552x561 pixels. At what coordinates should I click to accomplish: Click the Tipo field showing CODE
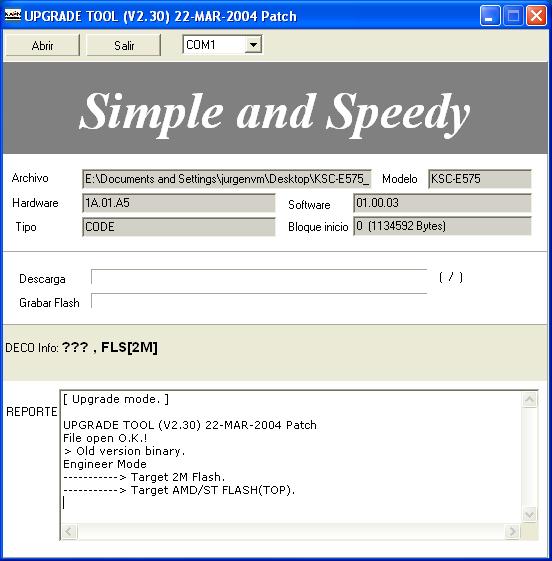click(x=179, y=227)
